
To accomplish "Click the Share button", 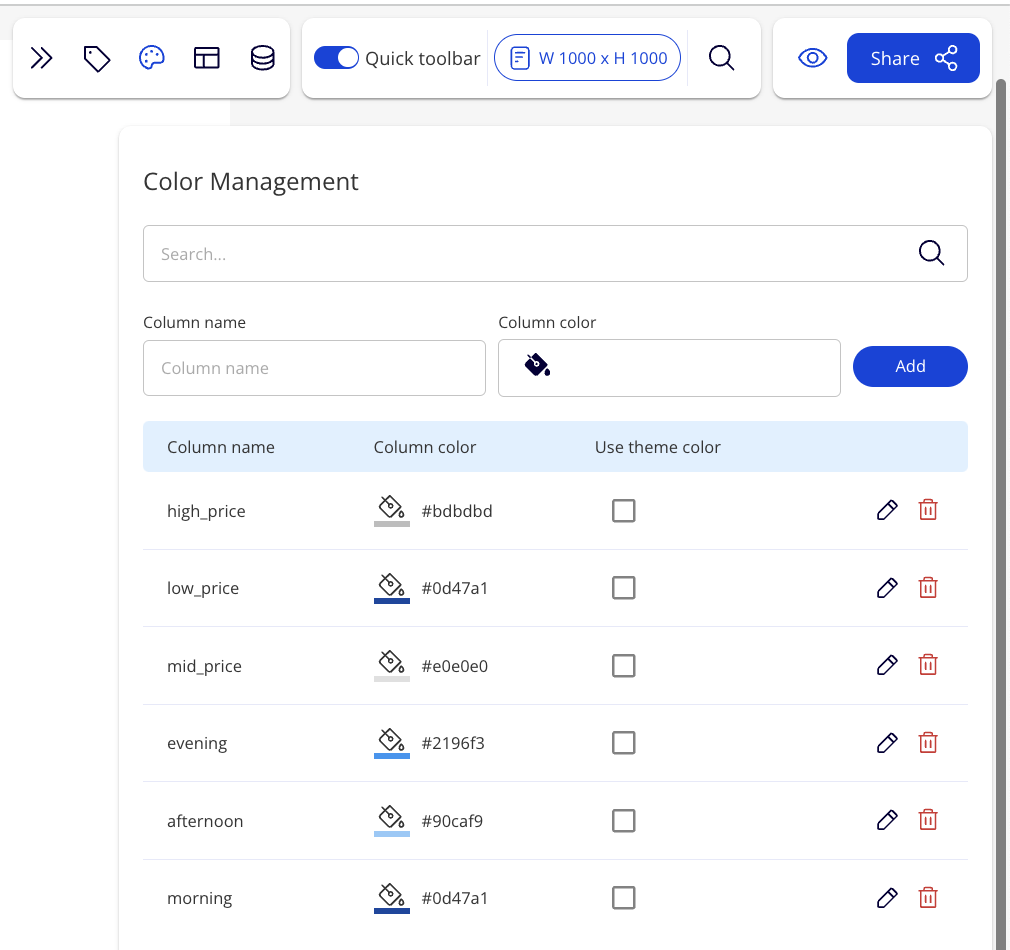I will coord(912,58).
